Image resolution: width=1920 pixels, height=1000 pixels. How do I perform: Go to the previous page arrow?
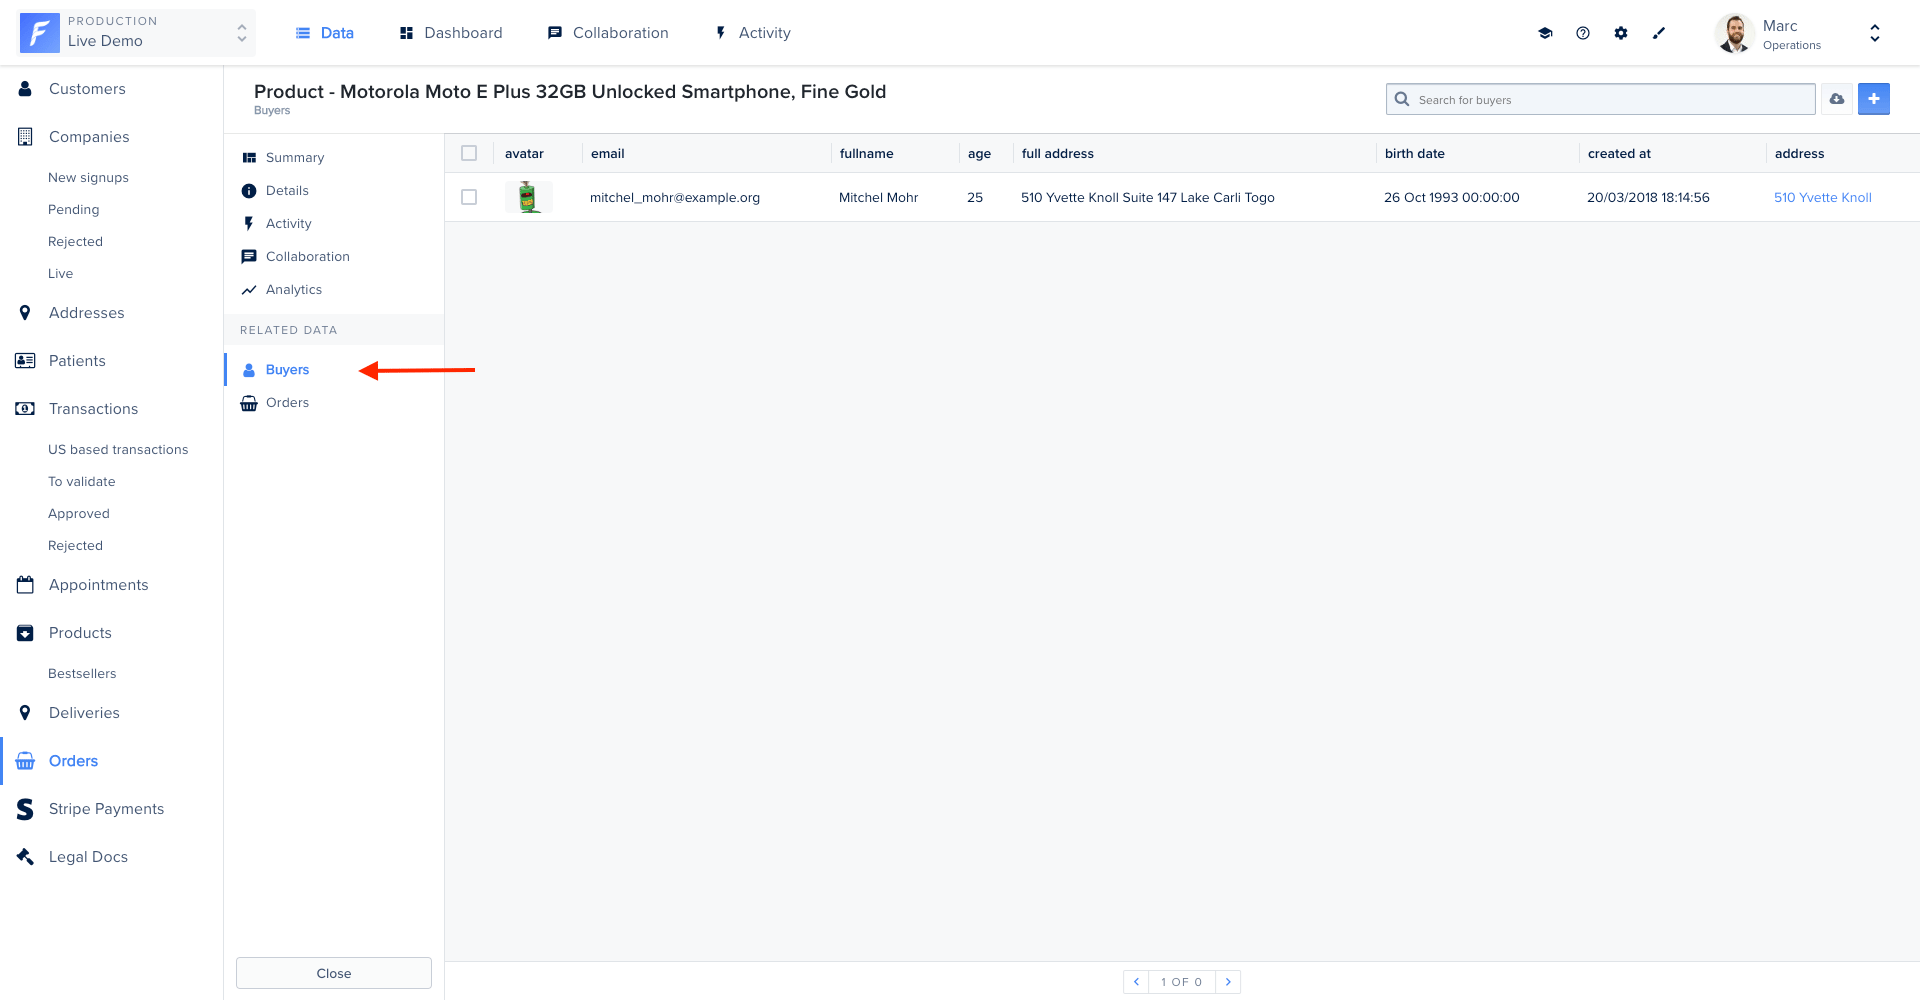coord(1136,982)
